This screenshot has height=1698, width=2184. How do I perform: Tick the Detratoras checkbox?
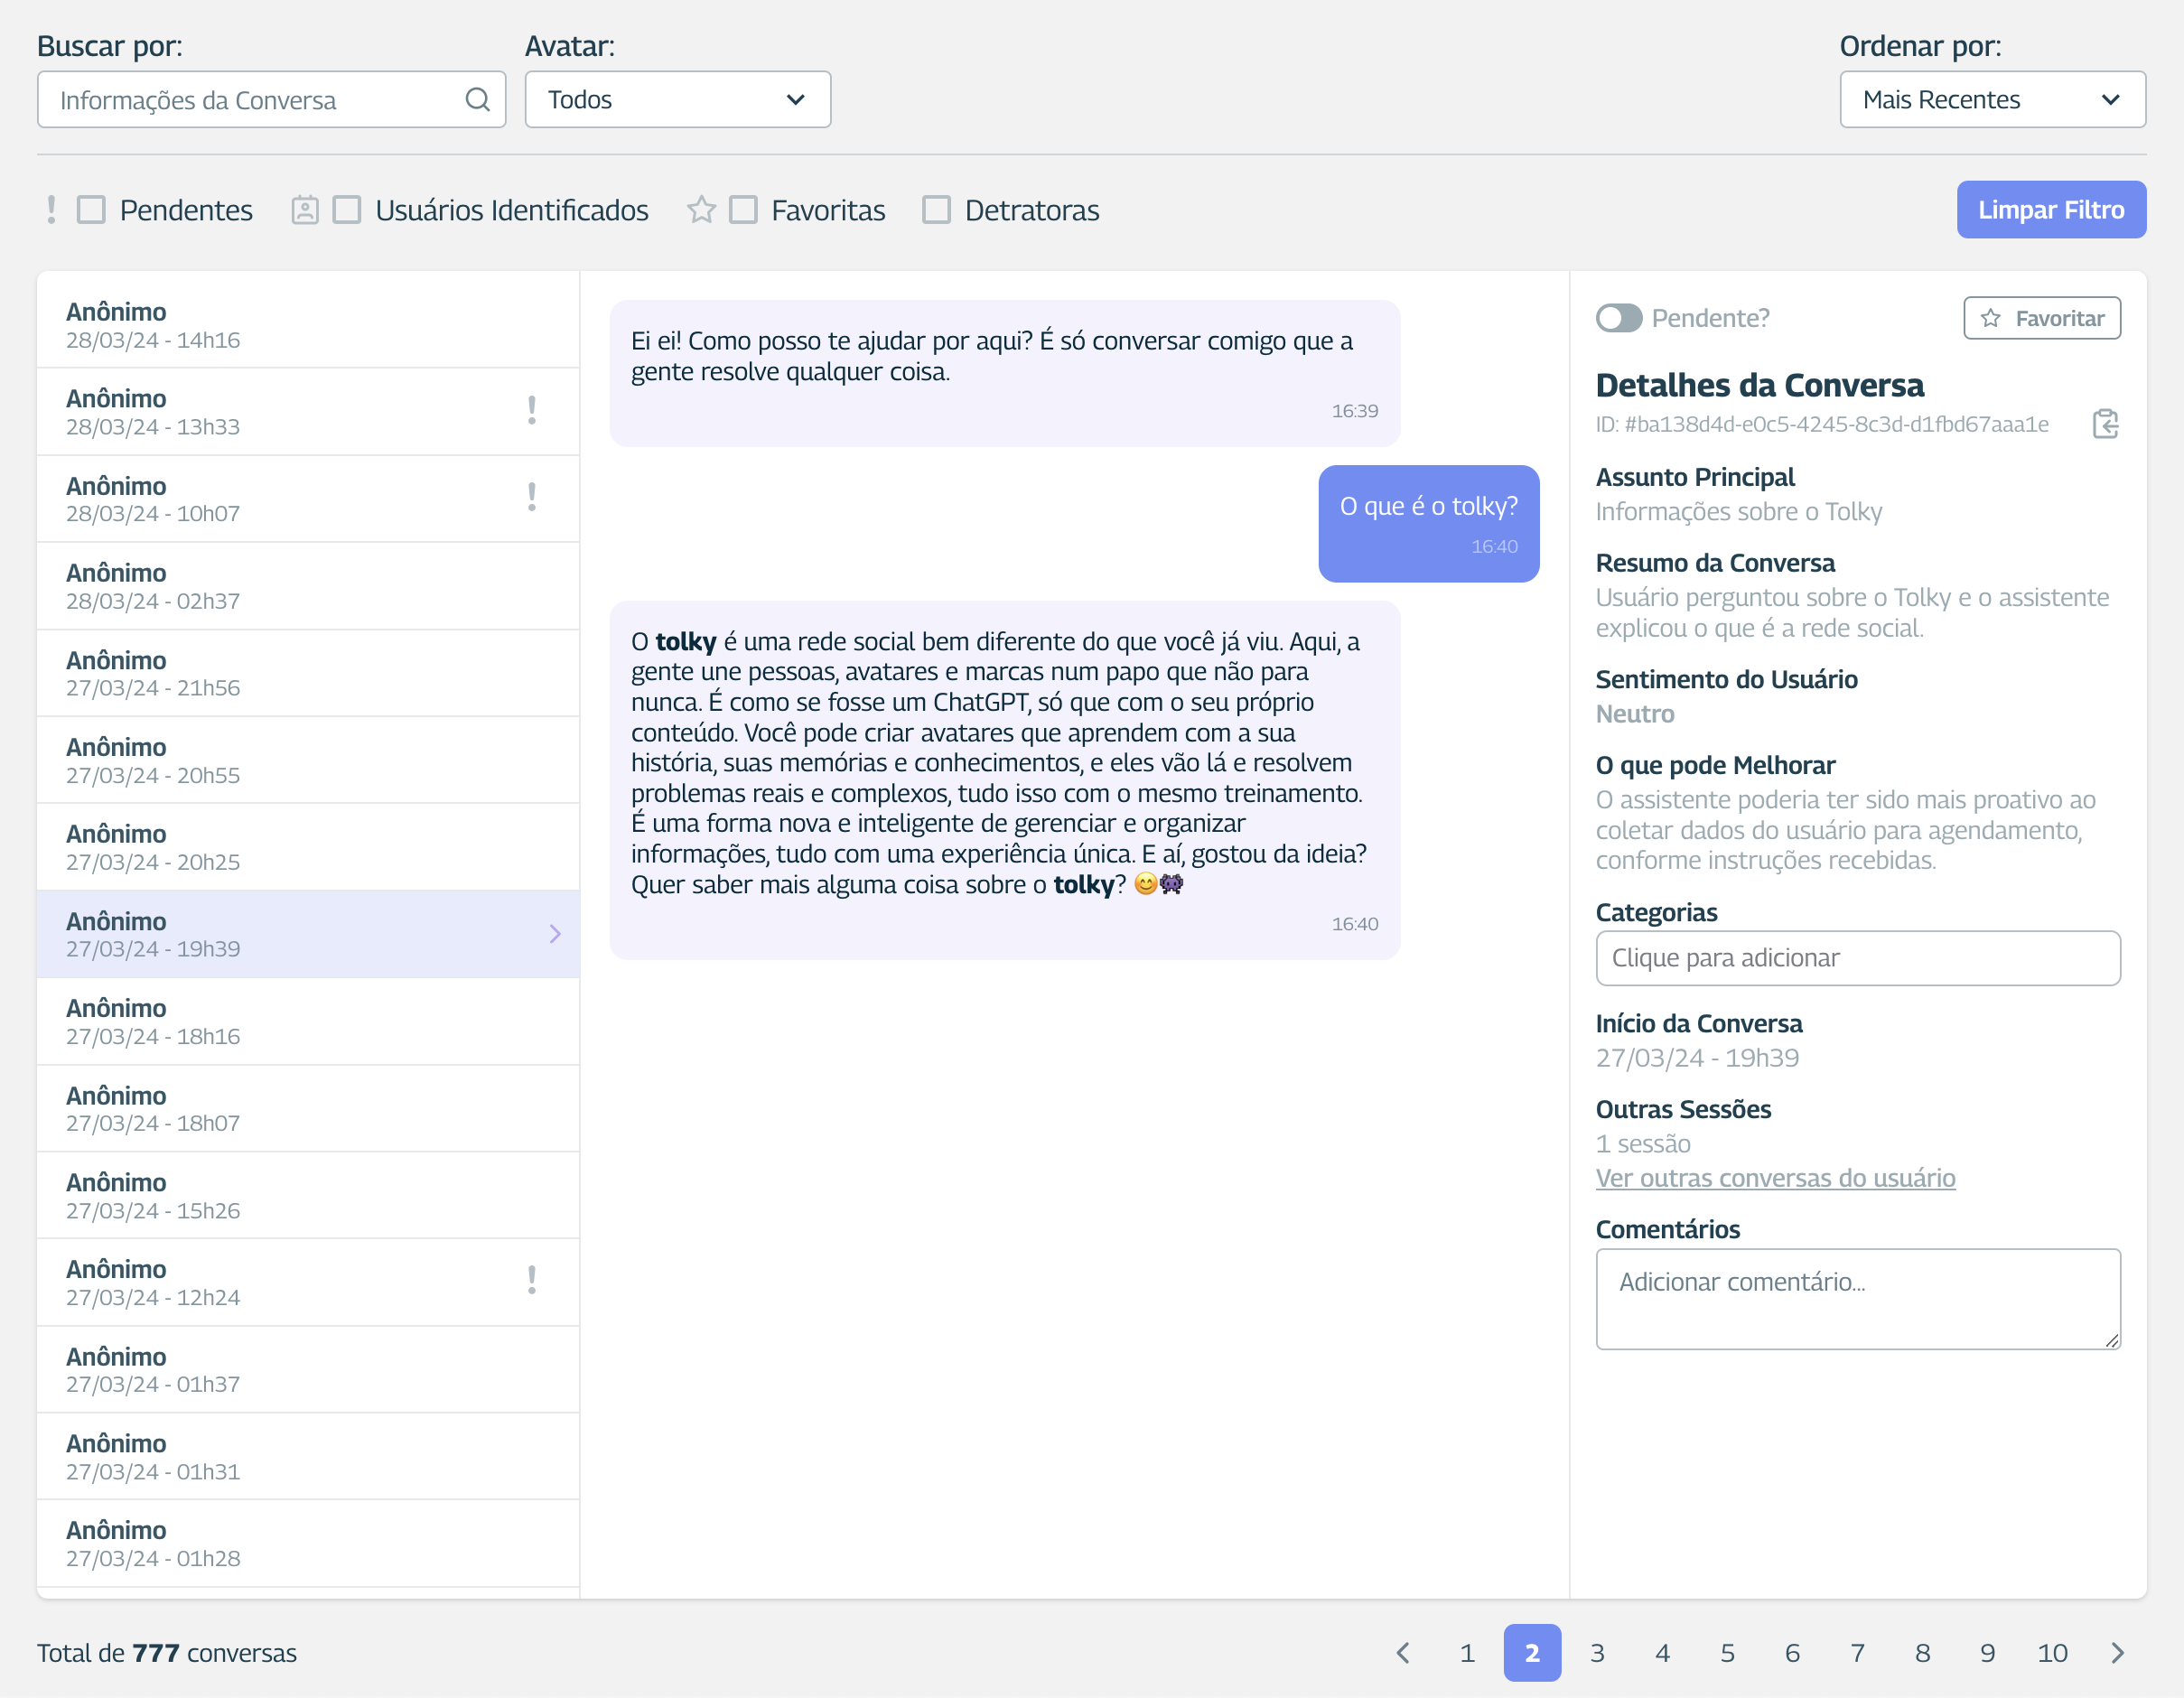(936, 210)
